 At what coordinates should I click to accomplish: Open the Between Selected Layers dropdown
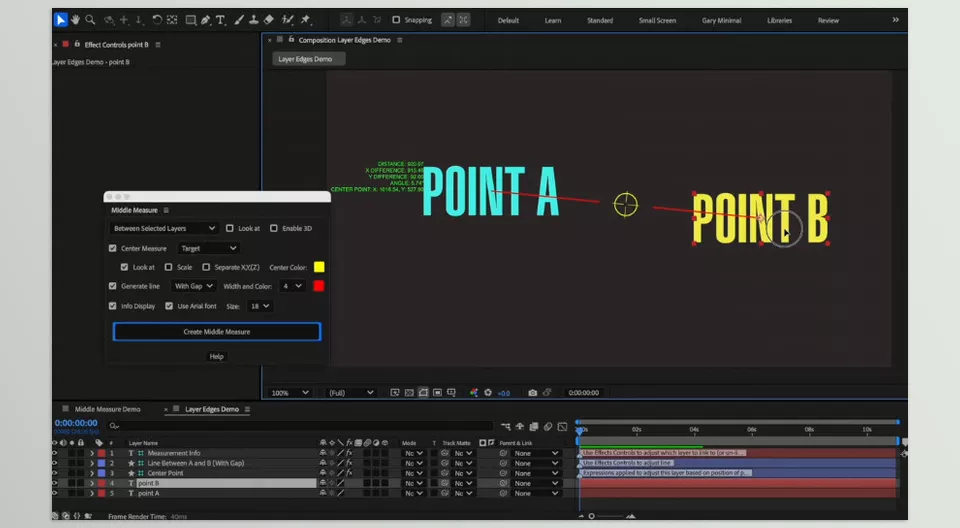[x=164, y=228]
